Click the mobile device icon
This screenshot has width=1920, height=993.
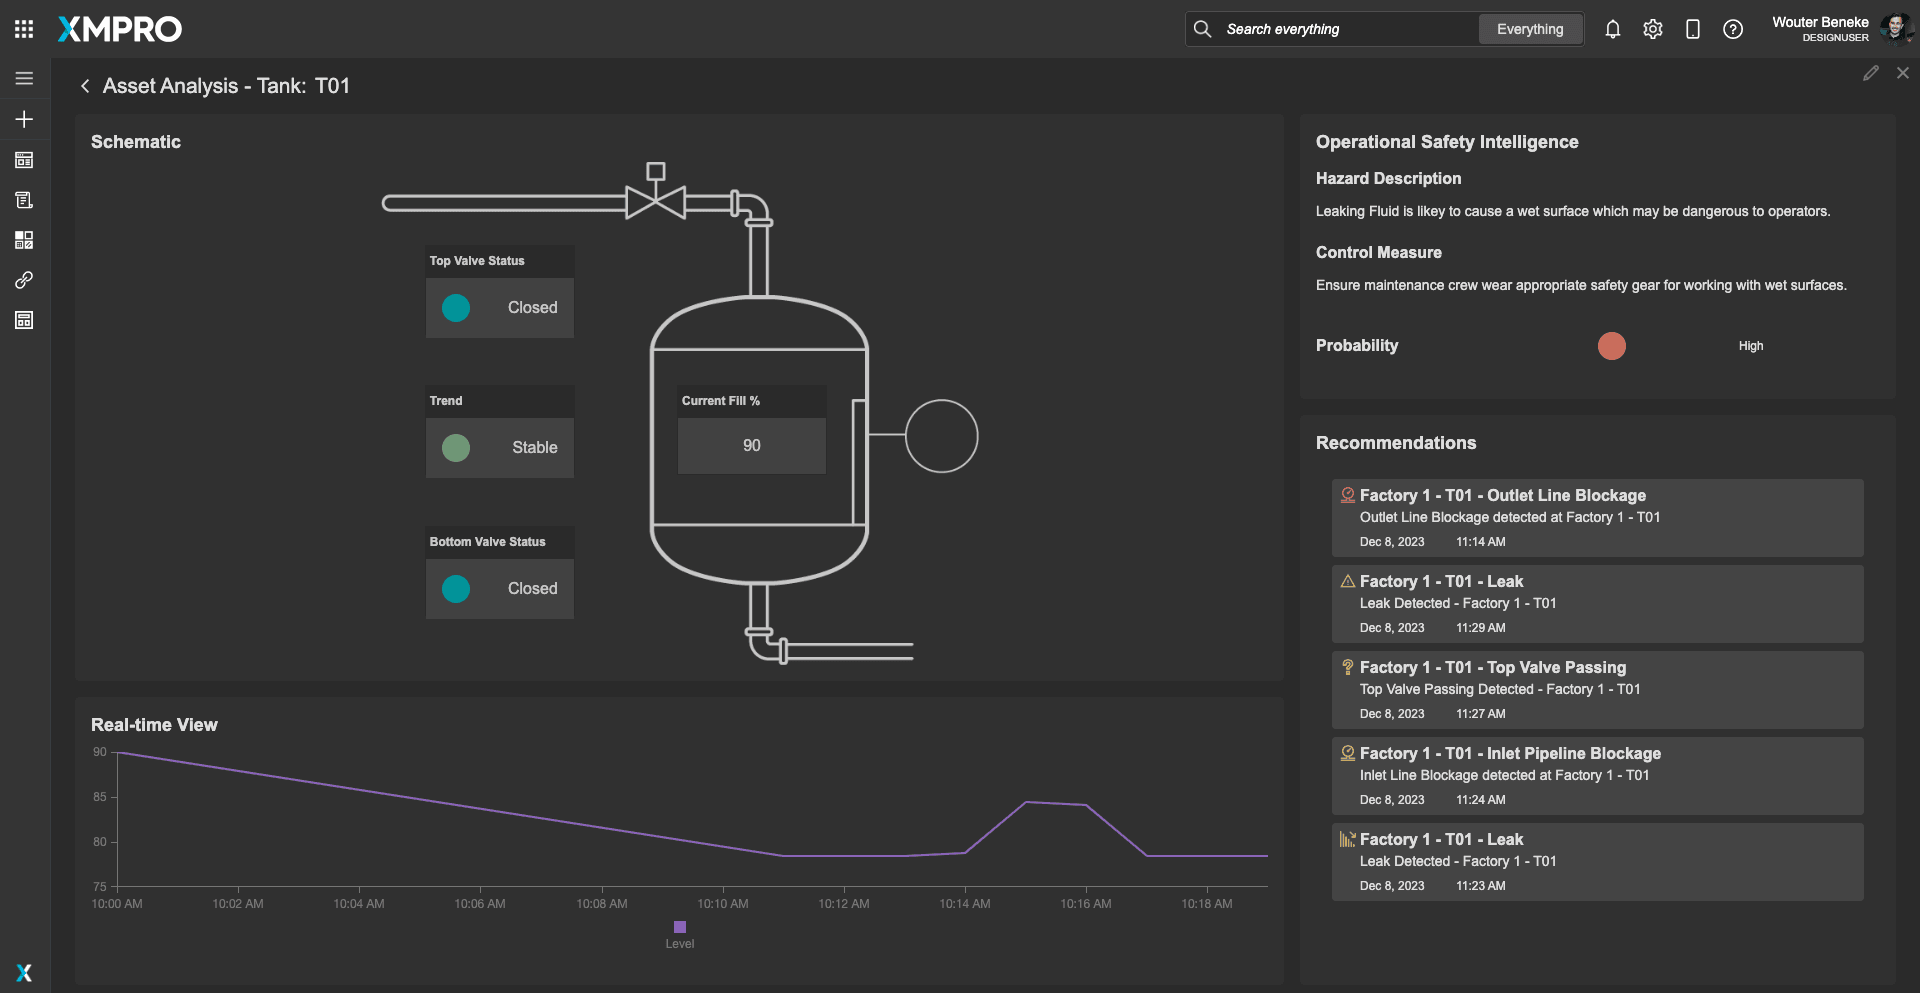tap(1692, 29)
